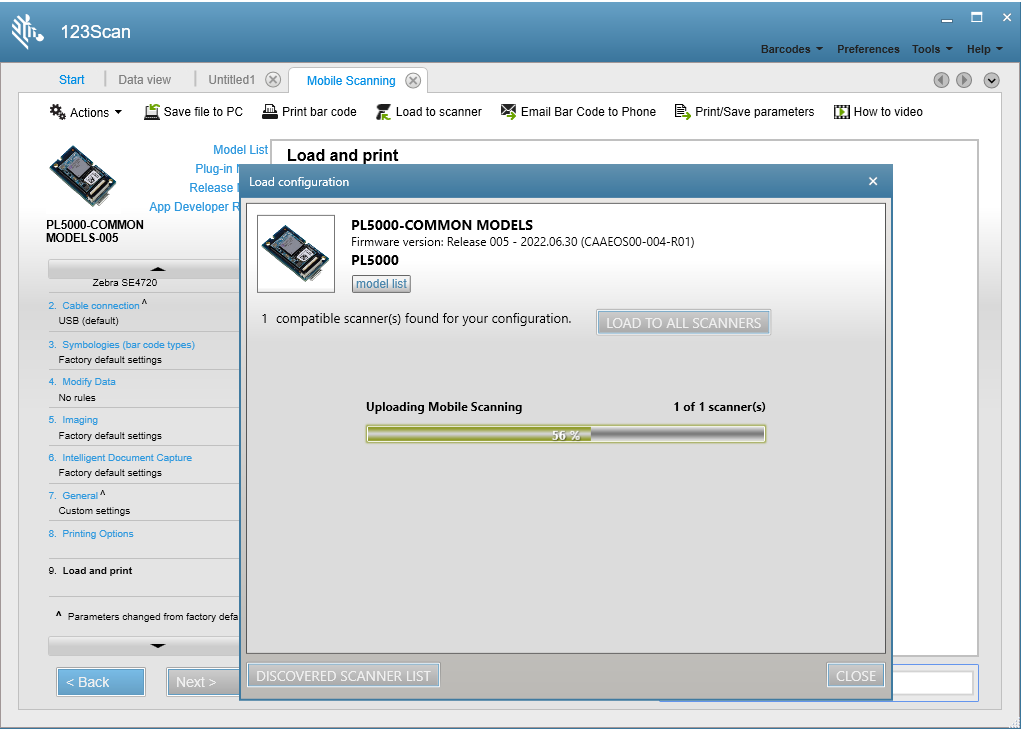Click the Firmware version line in dialog
This screenshot has width=1021, height=729.
pyautogui.click(x=522, y=242)
